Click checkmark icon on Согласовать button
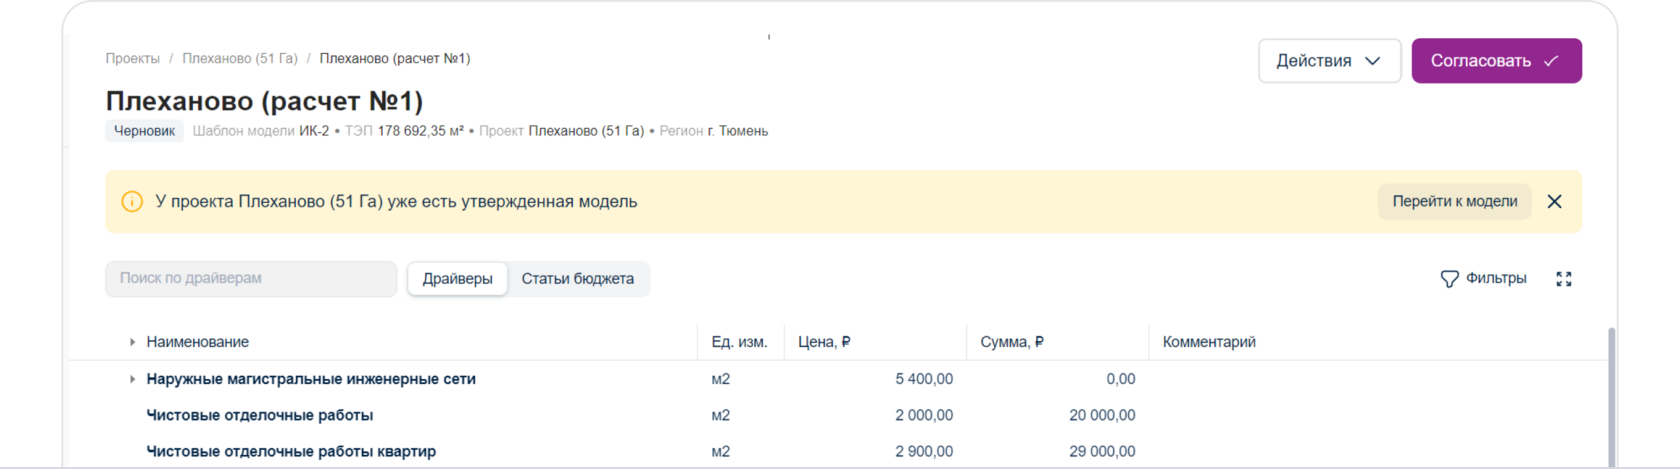The width and height of the screenshot is (1680, 469). pos(1551,61)
